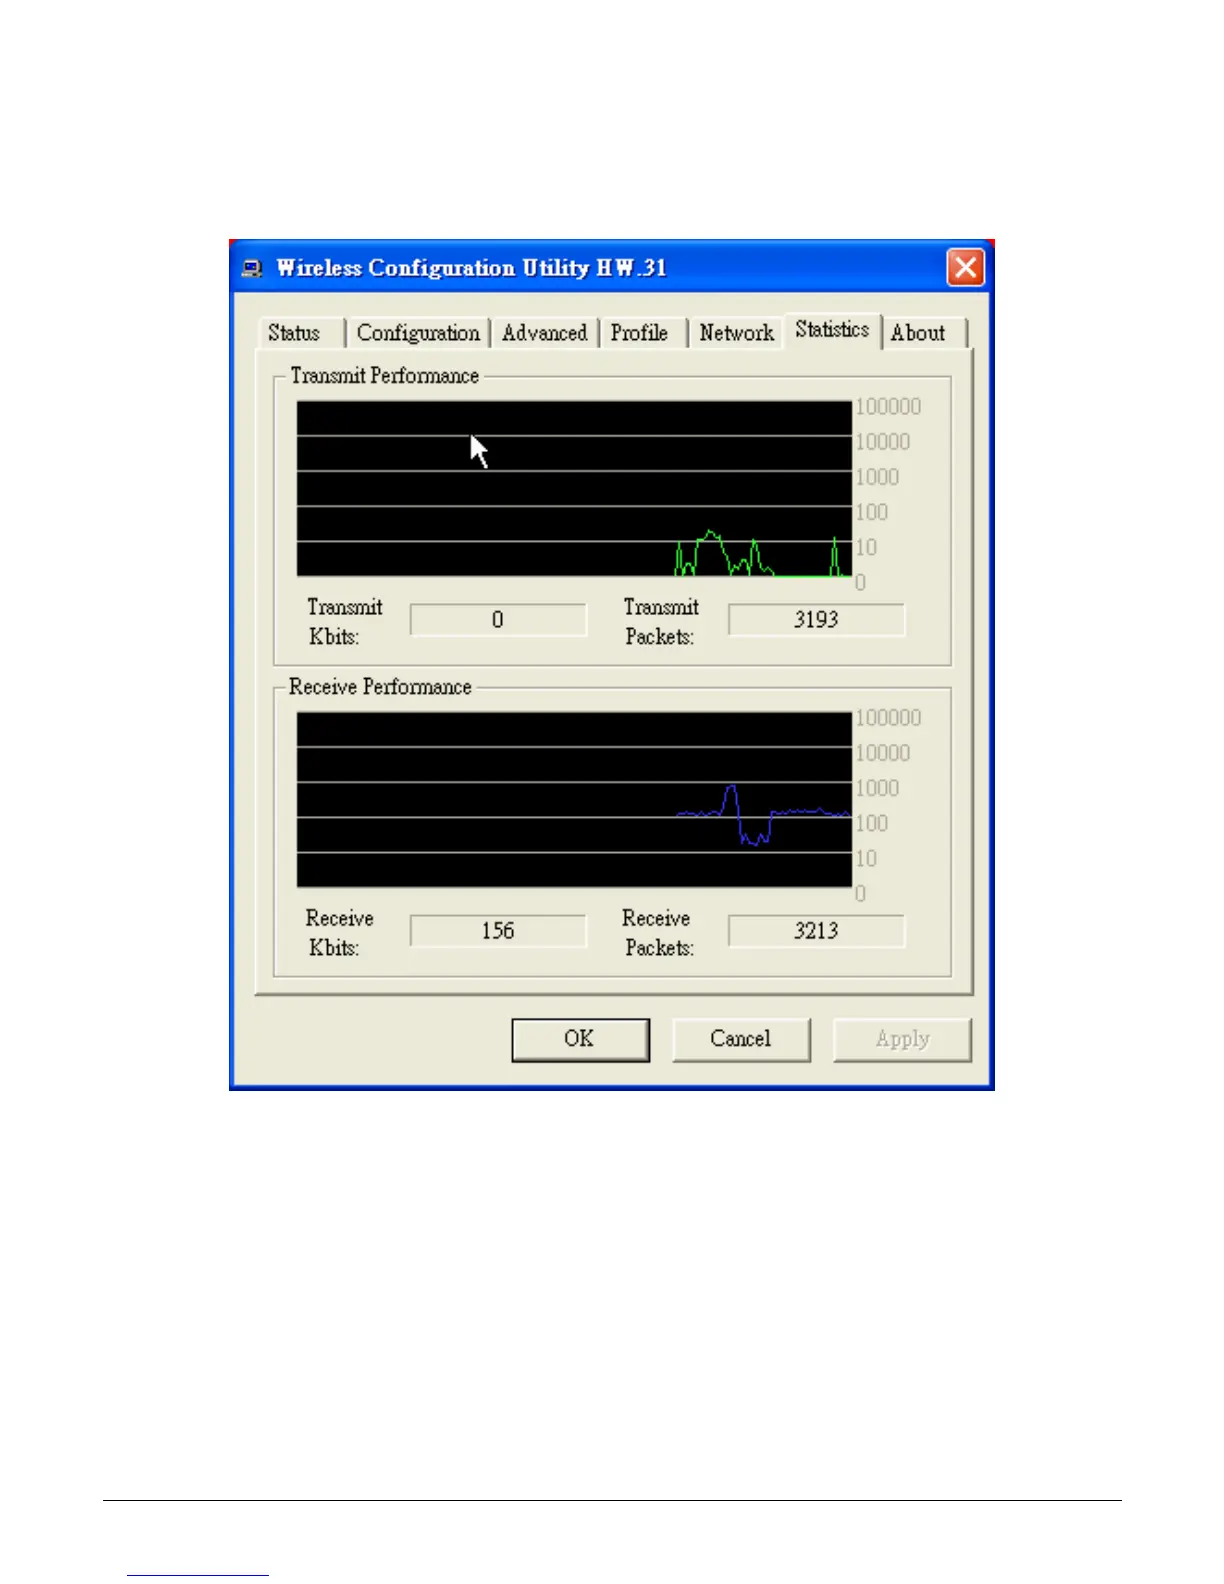Click the Transmit Kbits value field
Screen dimensions: 1224x1584
point(498,620)
